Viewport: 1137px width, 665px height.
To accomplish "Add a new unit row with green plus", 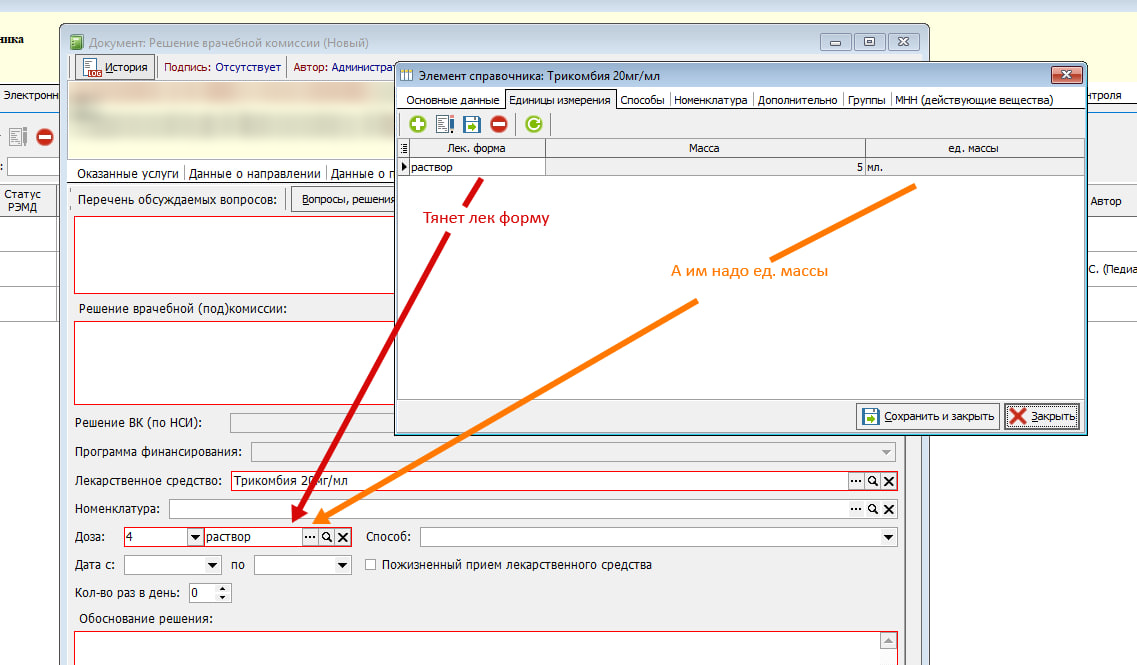I will pyautogui.click(x=418, y=124).
